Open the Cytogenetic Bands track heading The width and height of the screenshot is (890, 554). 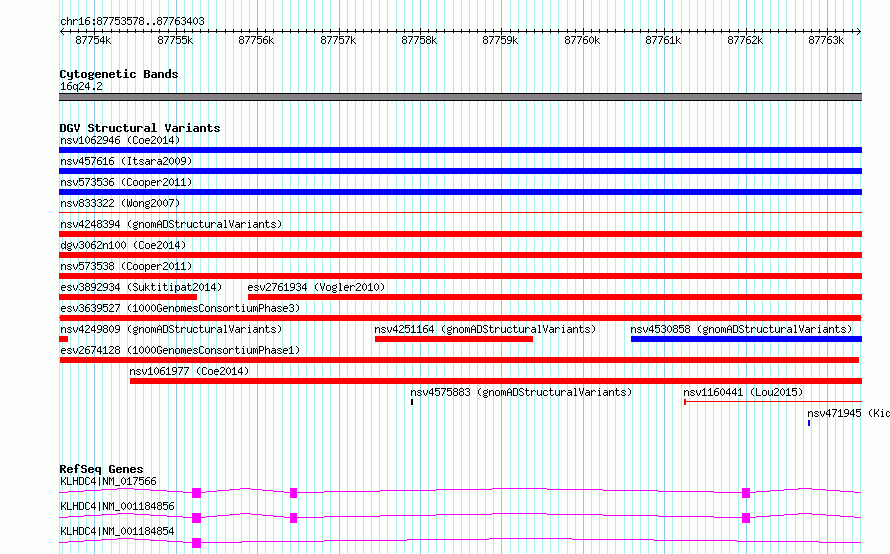[119, 74]
